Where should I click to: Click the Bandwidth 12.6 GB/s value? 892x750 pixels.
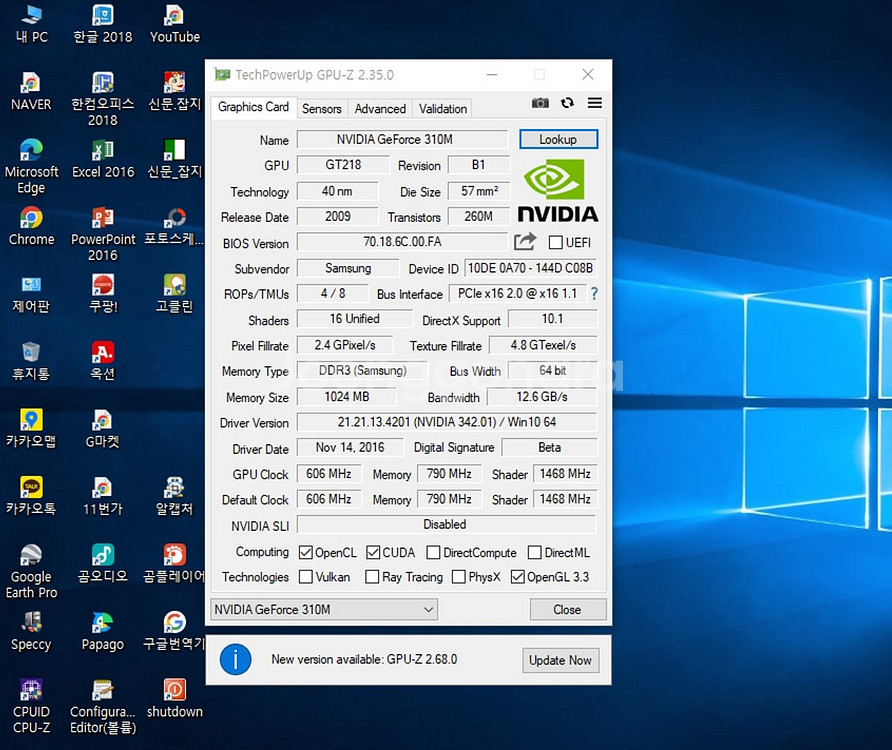(542, 397)
